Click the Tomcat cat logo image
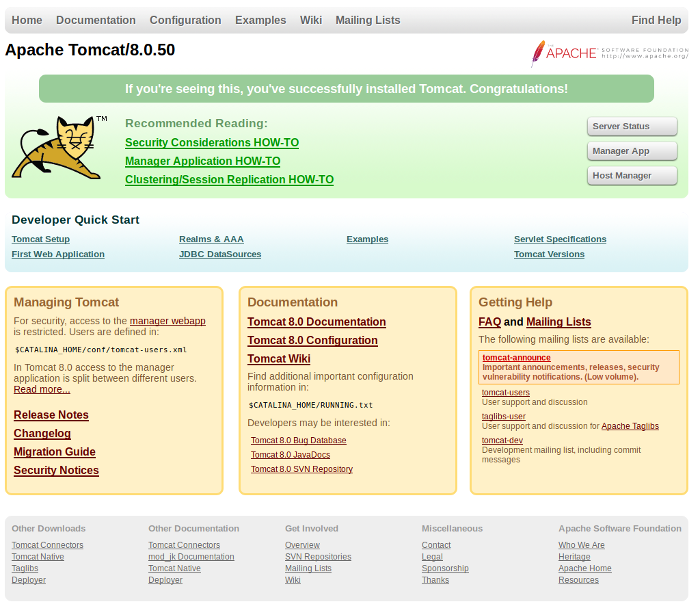The width and height of the screenshot is (700, 604). (x=60, y=148)
